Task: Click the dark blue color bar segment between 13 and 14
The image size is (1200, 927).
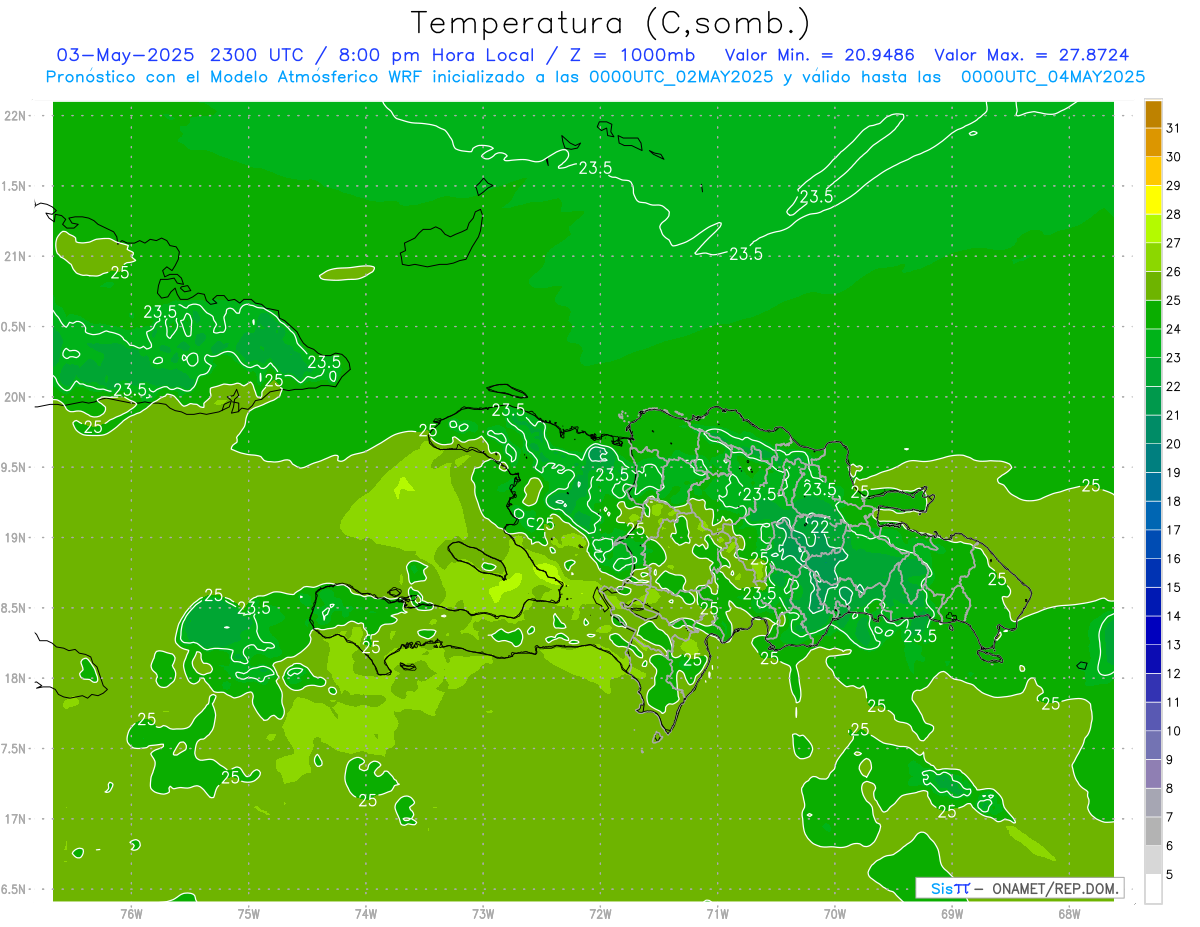Action: tap(1153, 630)
